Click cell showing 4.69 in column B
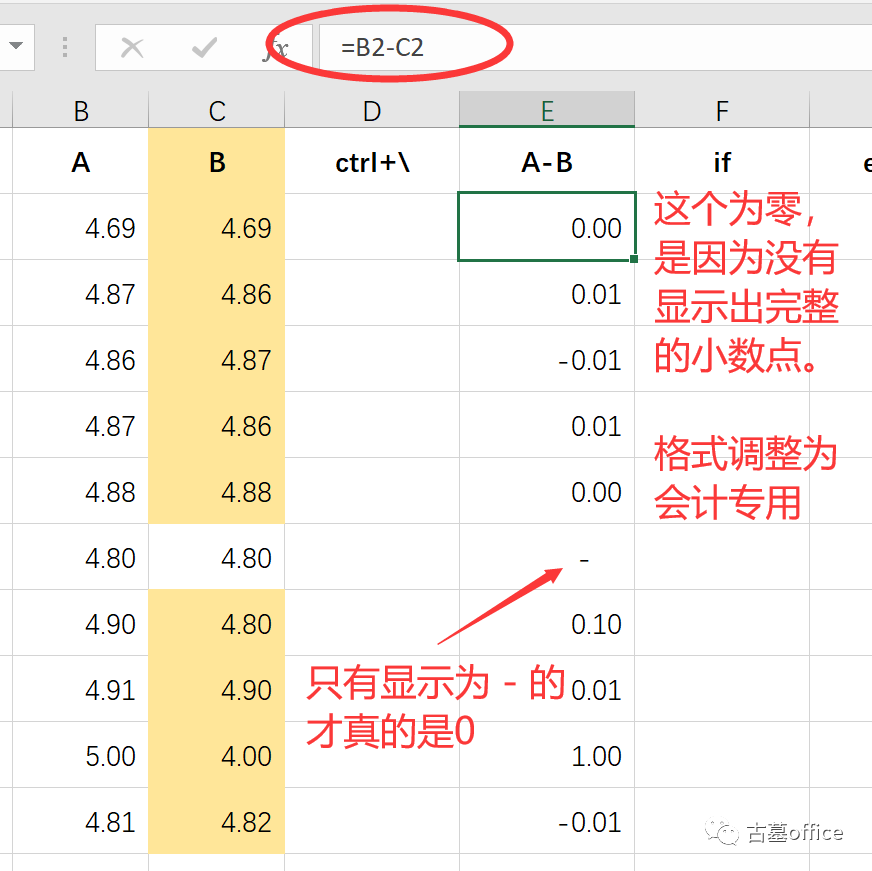The height and width of the screenshot is (871, 872). (x=81, y=227)
